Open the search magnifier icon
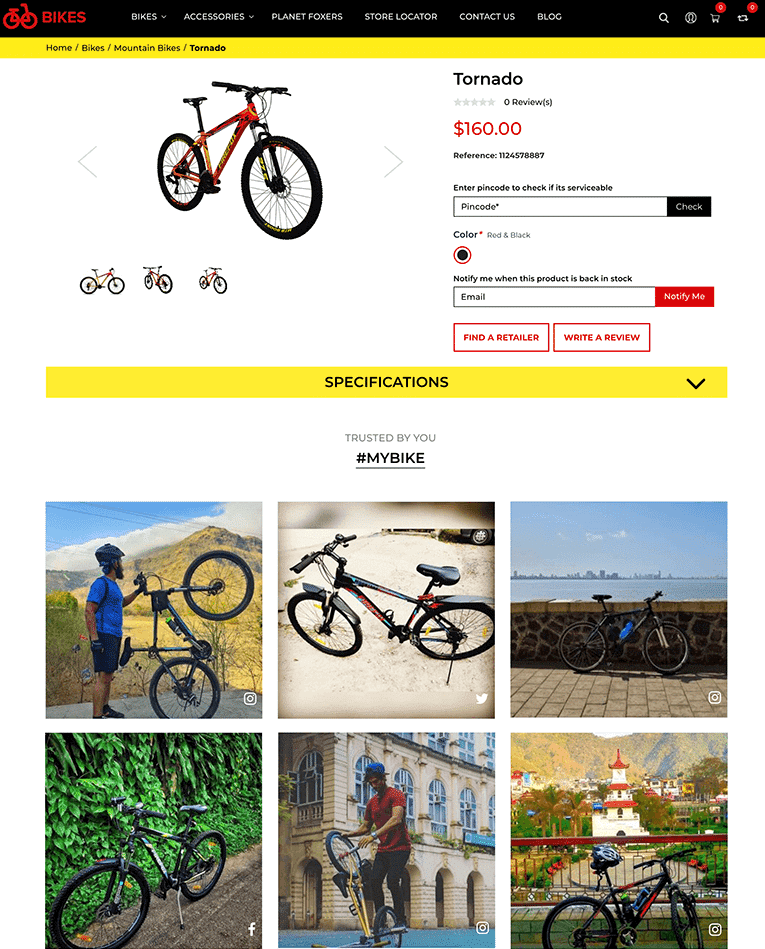This screenshot has height=949, width=765. pyautogui.click(x=664, y=18)
